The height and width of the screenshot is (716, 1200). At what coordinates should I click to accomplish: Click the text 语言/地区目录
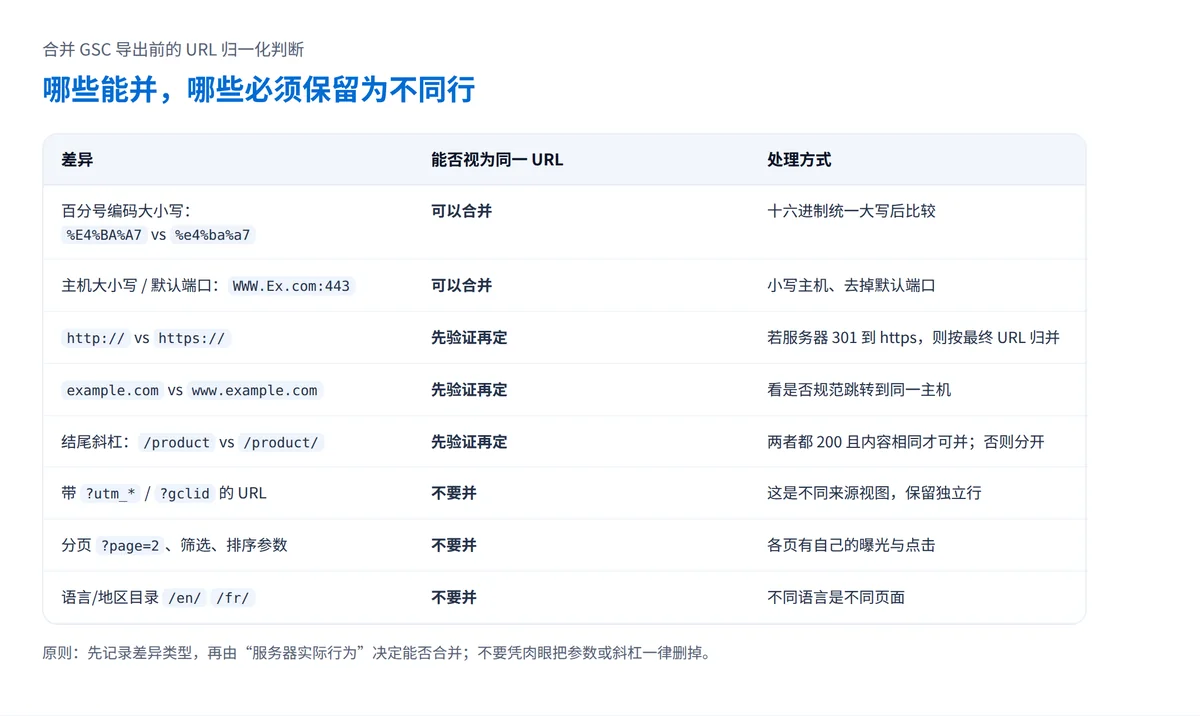[x=110, y=598]
